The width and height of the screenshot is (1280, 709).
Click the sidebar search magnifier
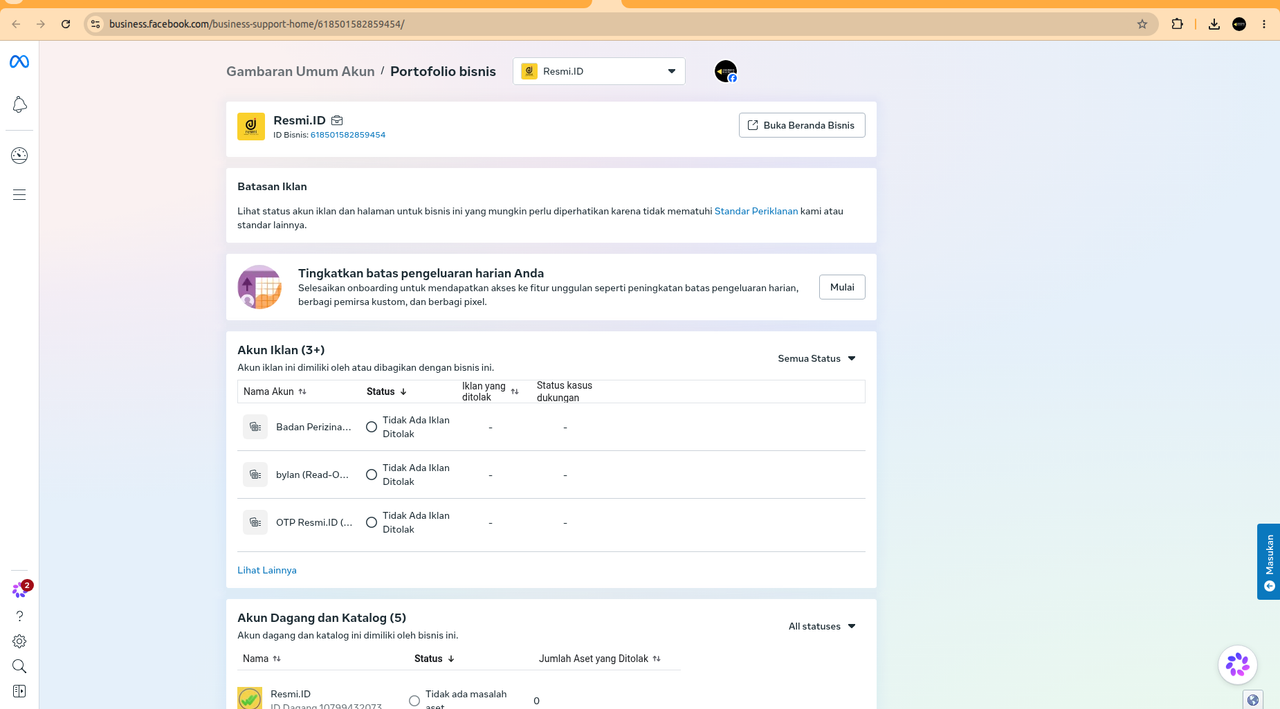[19, 666]
